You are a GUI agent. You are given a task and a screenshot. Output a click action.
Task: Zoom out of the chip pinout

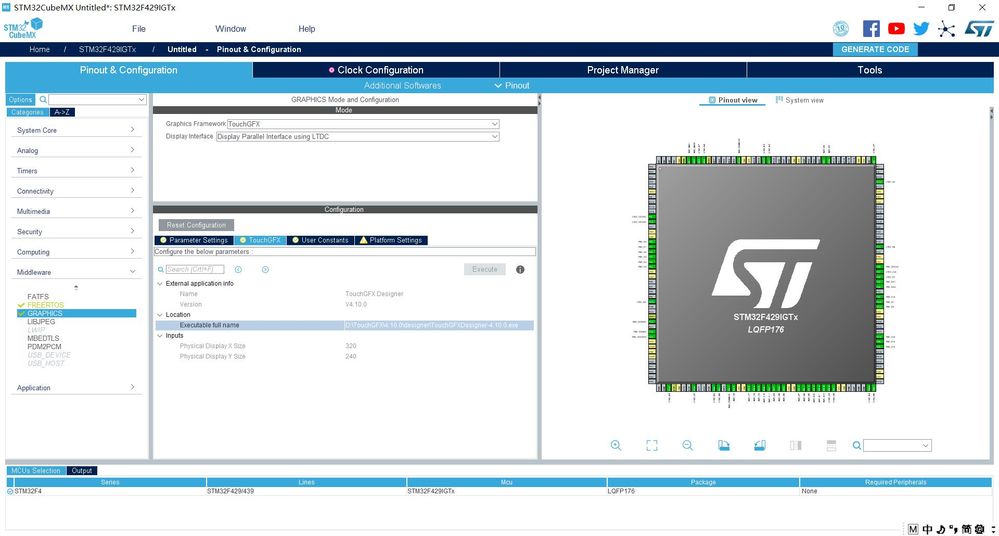[687, 445]
